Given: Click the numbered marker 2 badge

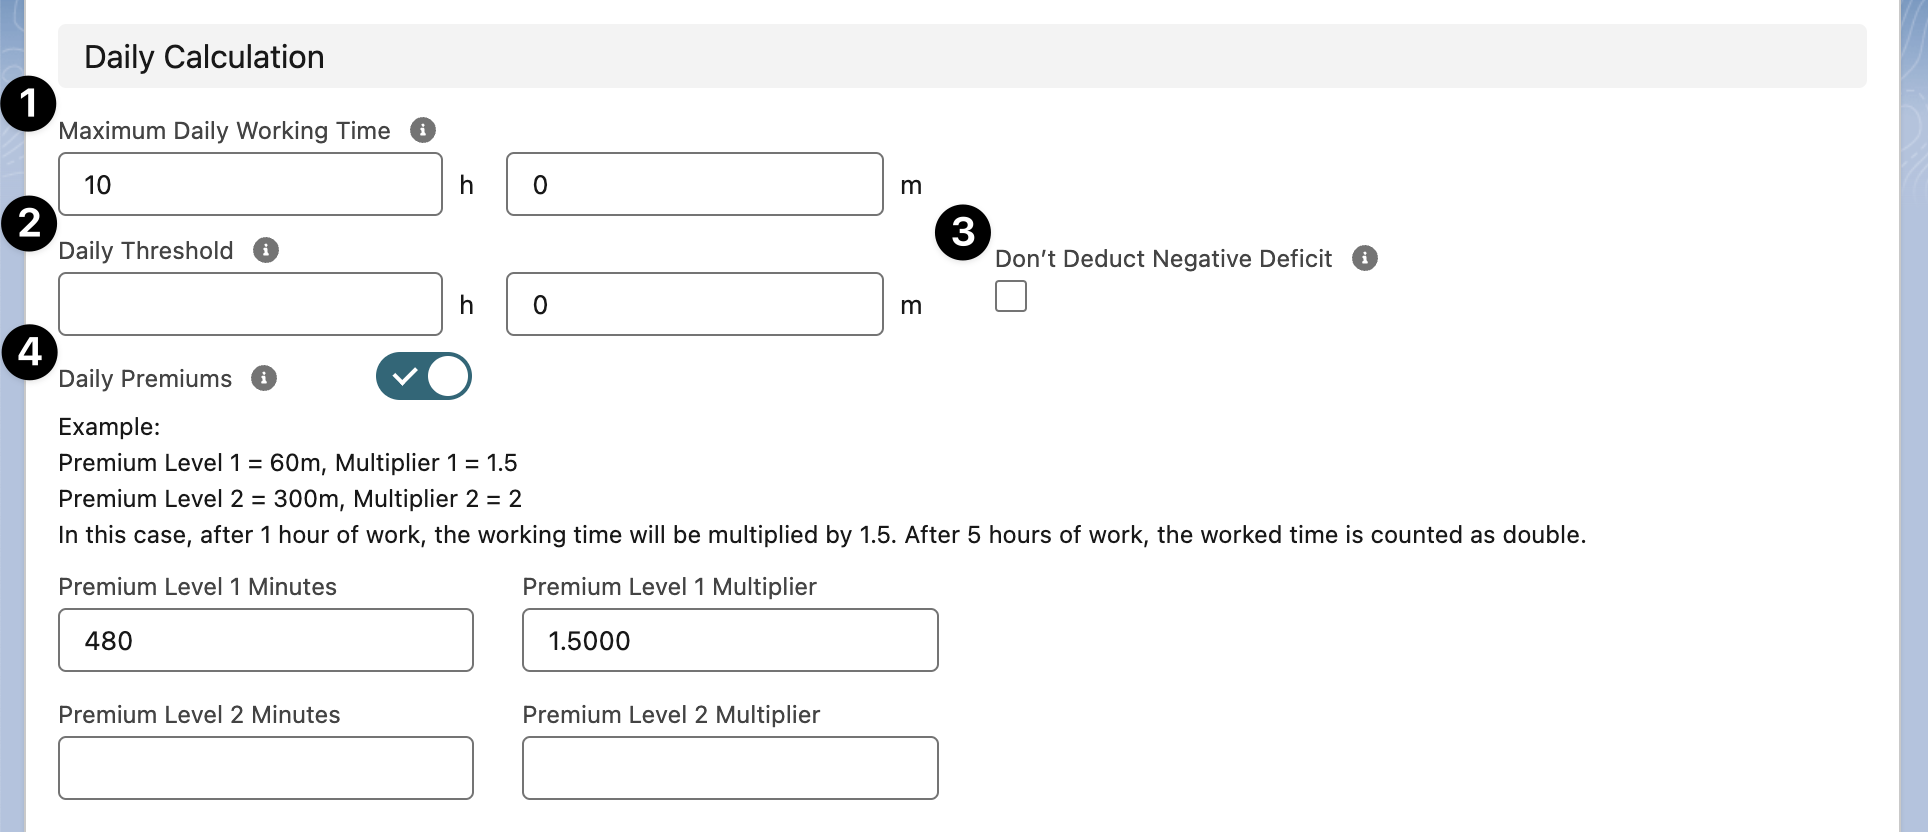Looking at the screenshot, I should [29, 225].
